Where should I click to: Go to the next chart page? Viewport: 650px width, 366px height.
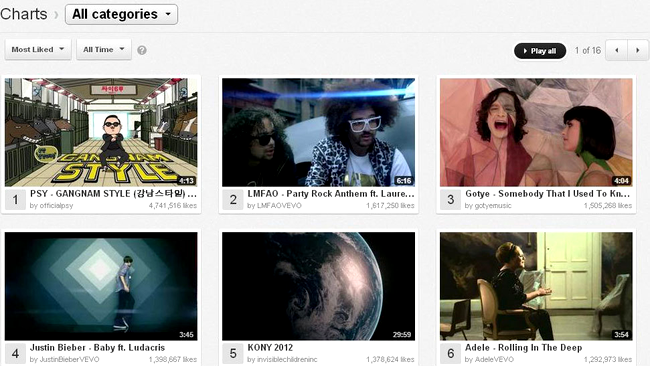click(x=638, y=50)
